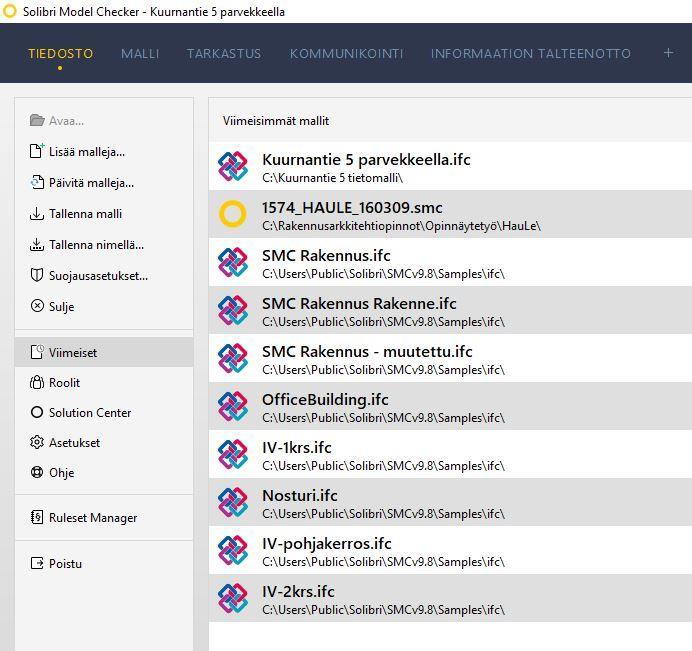
Task: Open INFORMAATION TALTEENOTTO tab
Action: pyautogui.click(x=530, y=54)
